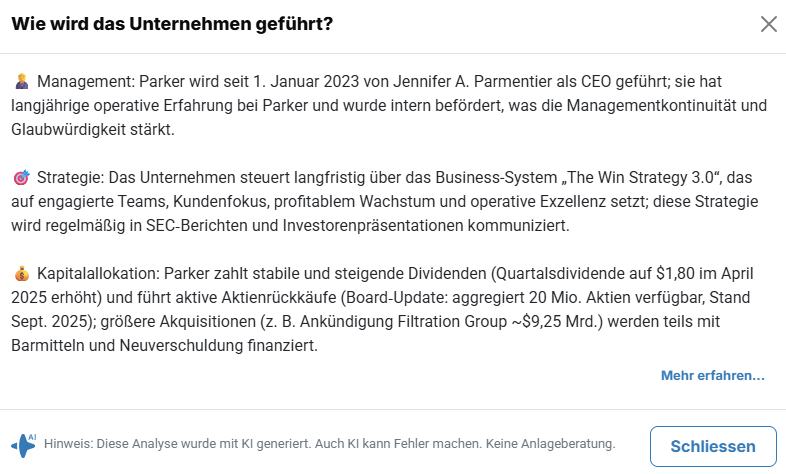
Task: Click the "Hinweis:" word in the footer
Action: coord(68,443)
